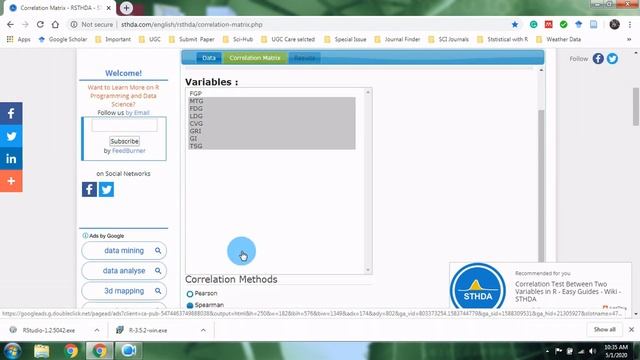Open the data mining ad link
The height and width of the screenshot is (360, 640).
click(x=124, y=251)
